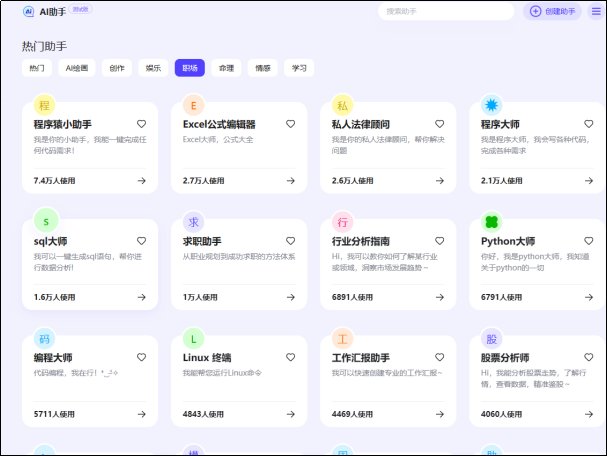607x456 pixels.
Task: Select the highlighted 职场 tab
Action: 190,68
